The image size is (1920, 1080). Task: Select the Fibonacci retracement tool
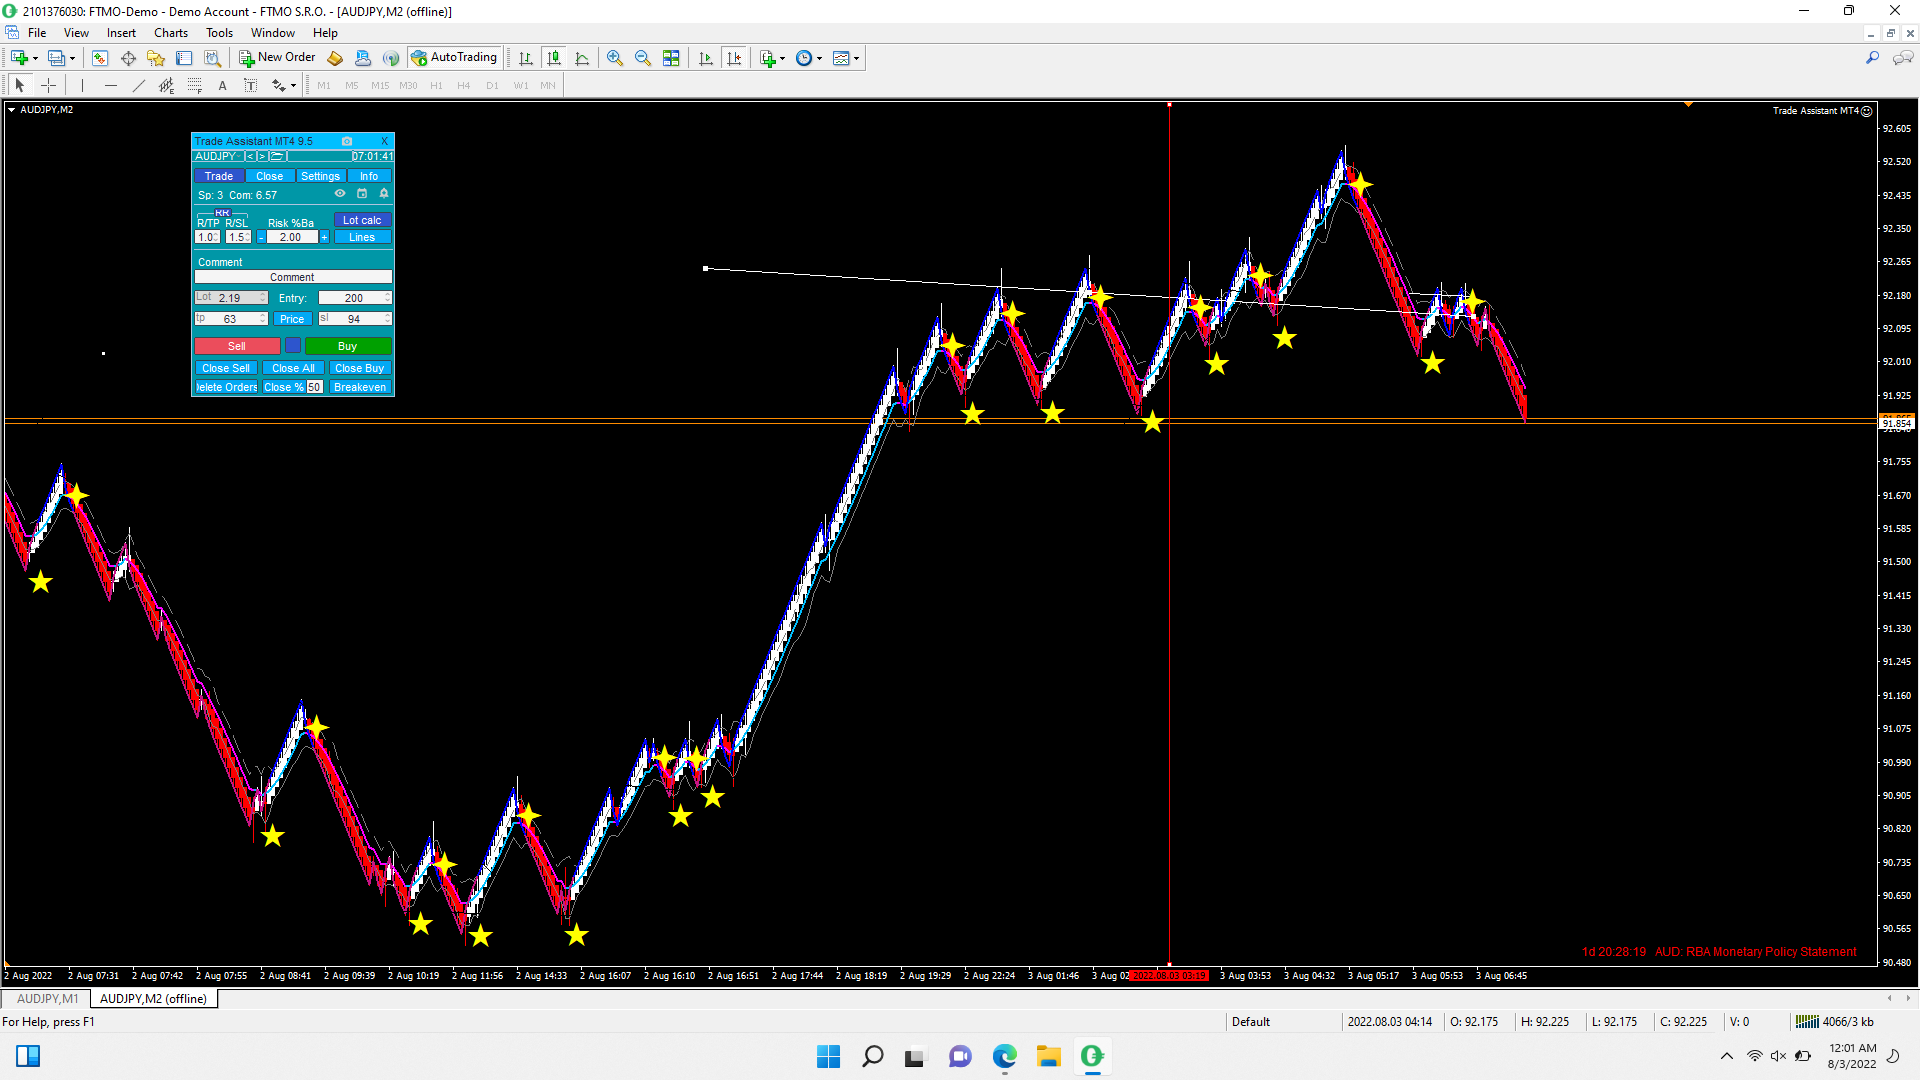tap(194, 85)
